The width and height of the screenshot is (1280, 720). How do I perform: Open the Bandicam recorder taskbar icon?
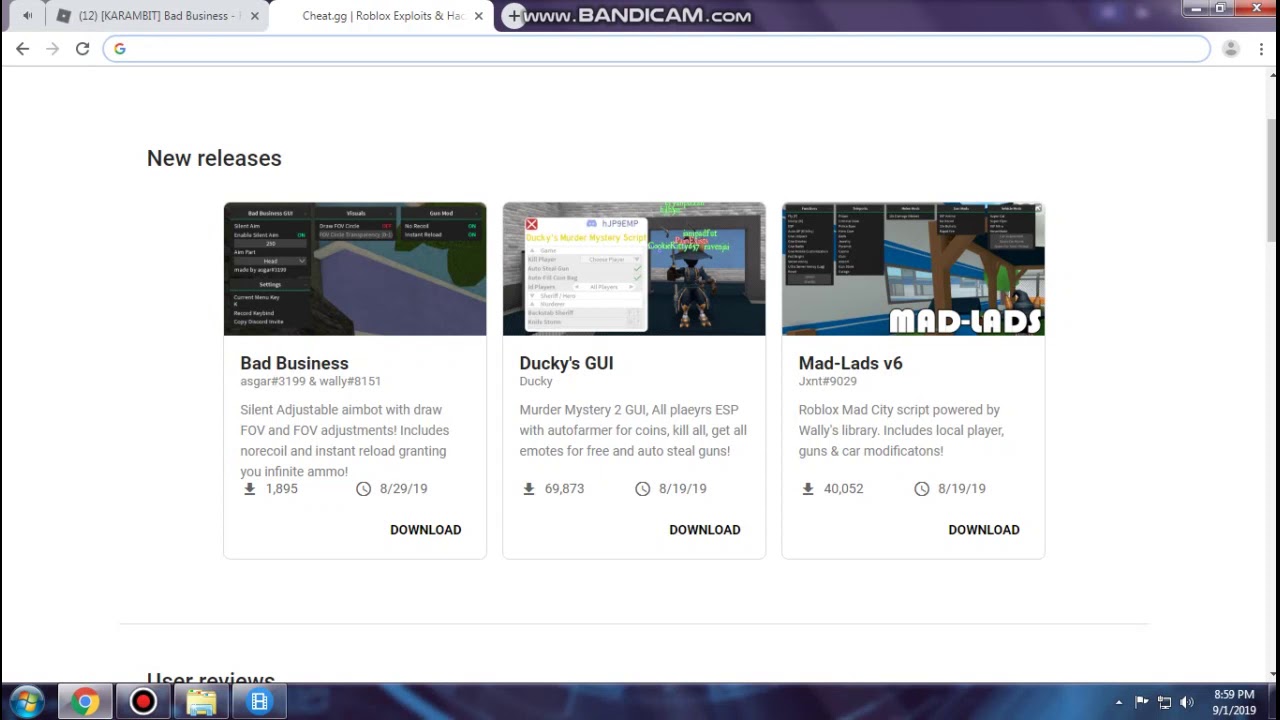[143, 702]
